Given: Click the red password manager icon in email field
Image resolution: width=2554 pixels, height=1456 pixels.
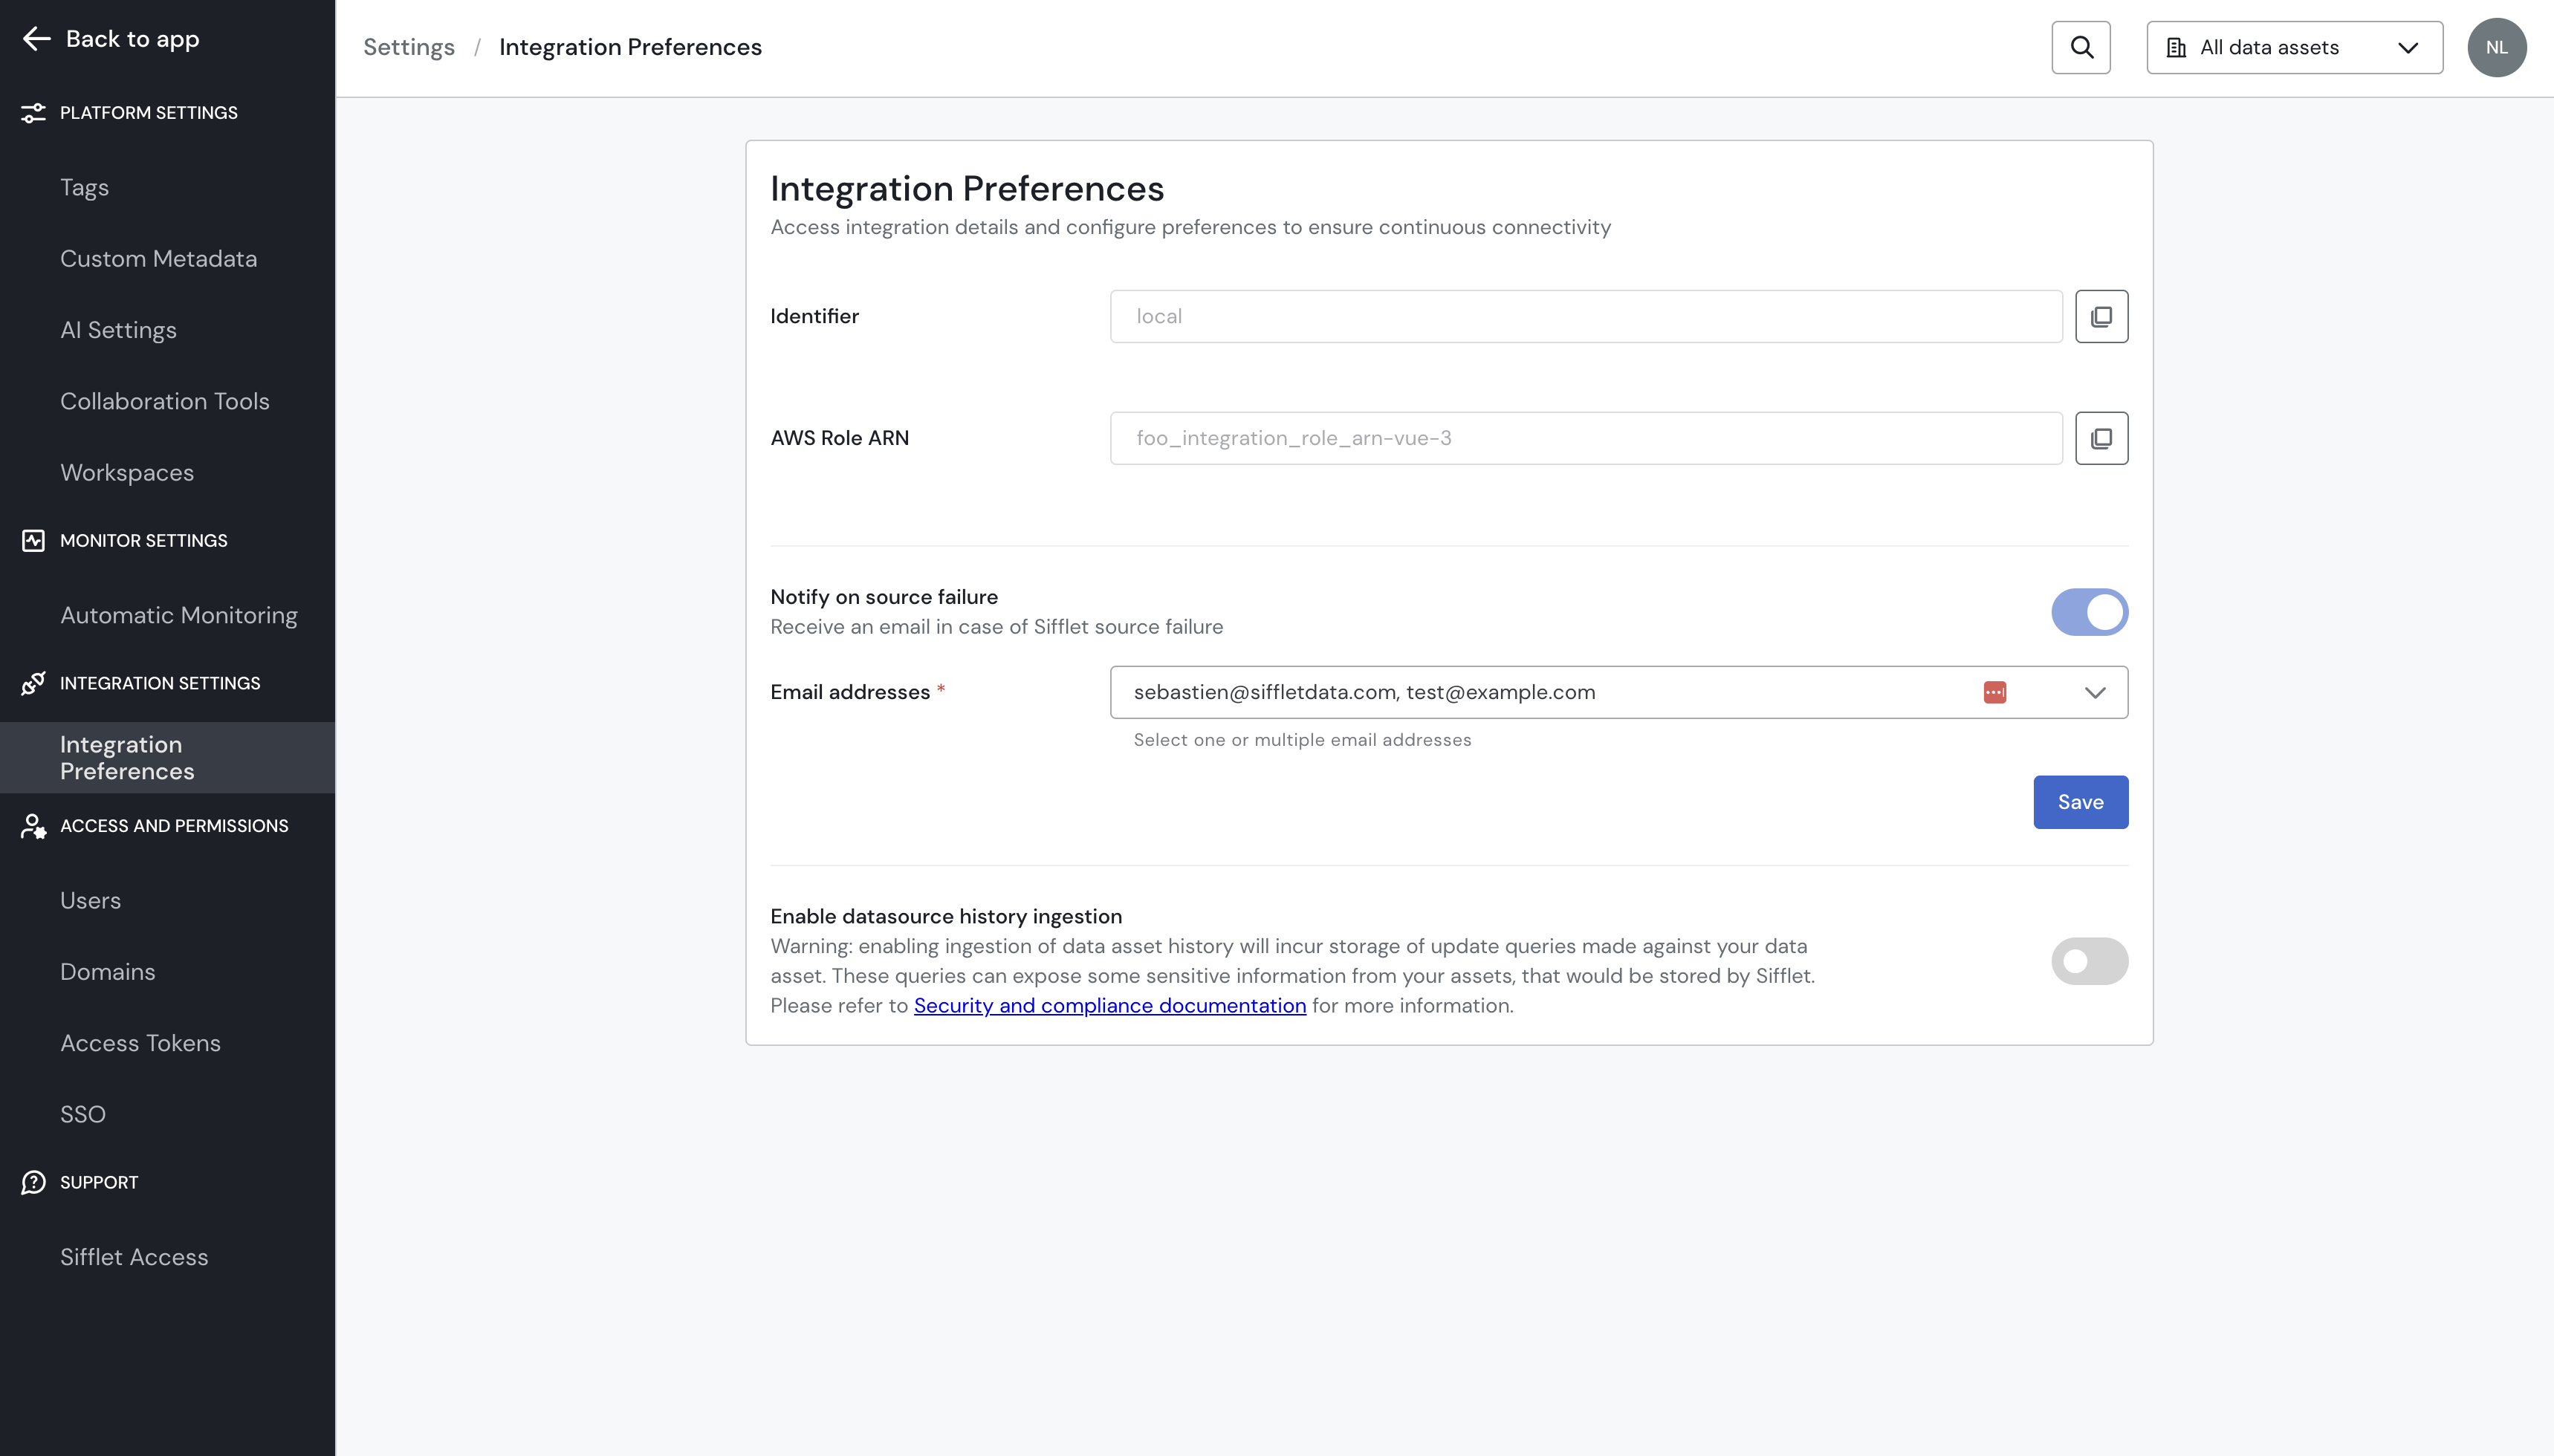Looking at the screenshot, I should [1994, 692].
